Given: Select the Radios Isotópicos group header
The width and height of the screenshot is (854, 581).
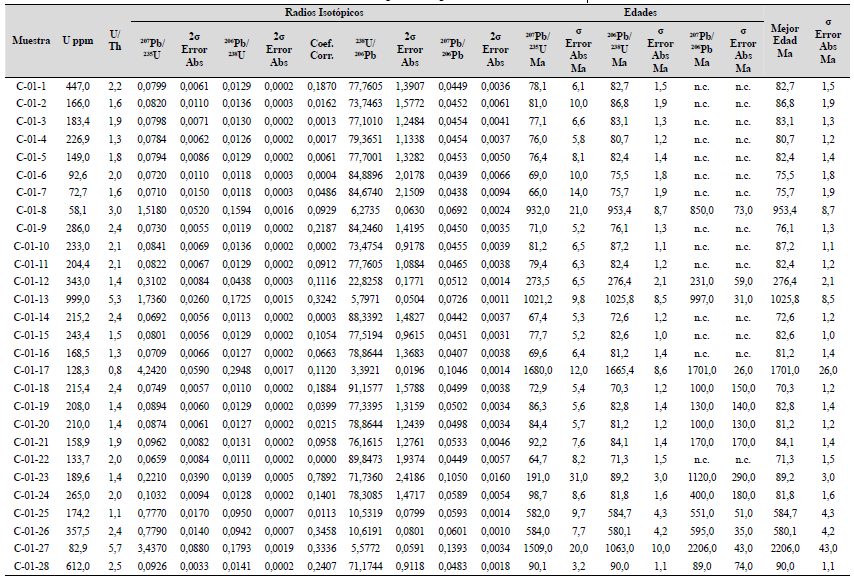Looking at the screenshot, I should (x=319, y=13).
